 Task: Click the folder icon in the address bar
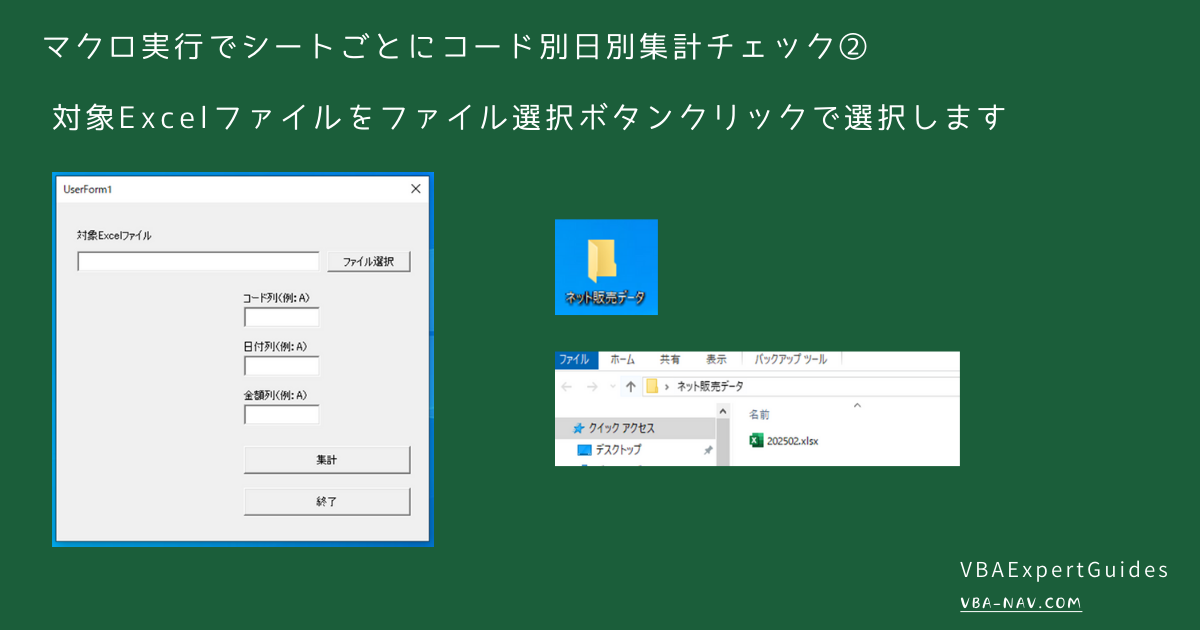(x=653, y=384)
